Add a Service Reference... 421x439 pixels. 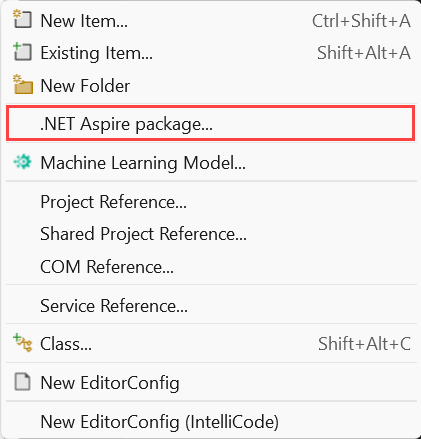pyautogui.click(x=210, y=305)
